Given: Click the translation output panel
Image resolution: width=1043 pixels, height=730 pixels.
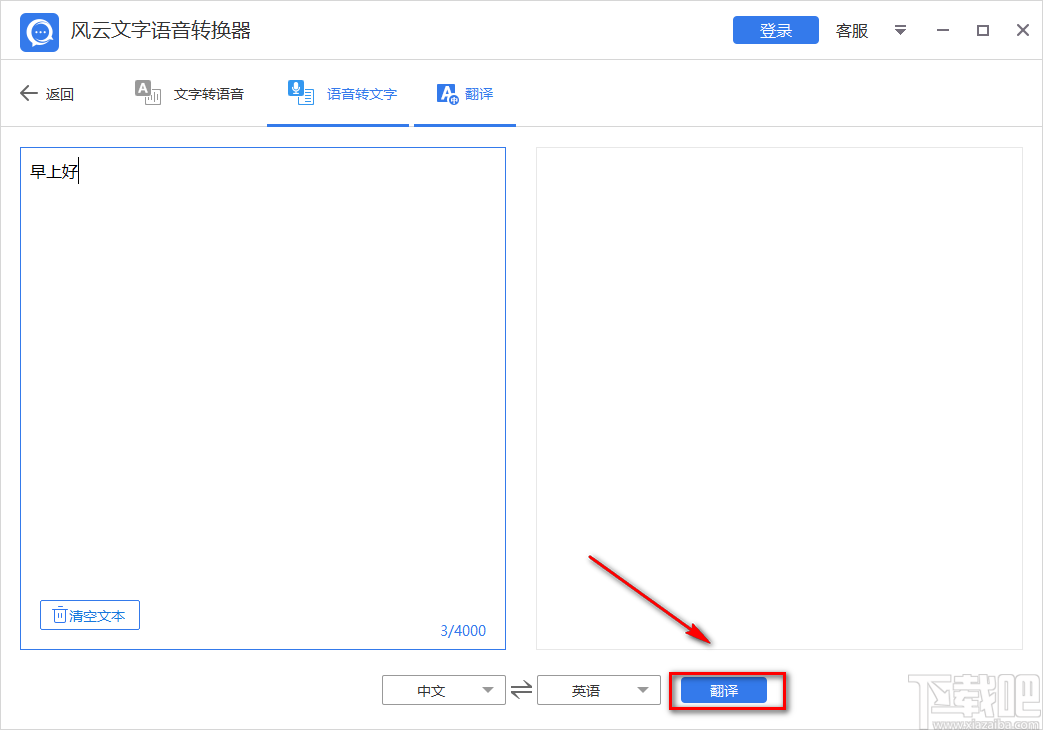Looking at the screenshot, I should click(779, 398).
